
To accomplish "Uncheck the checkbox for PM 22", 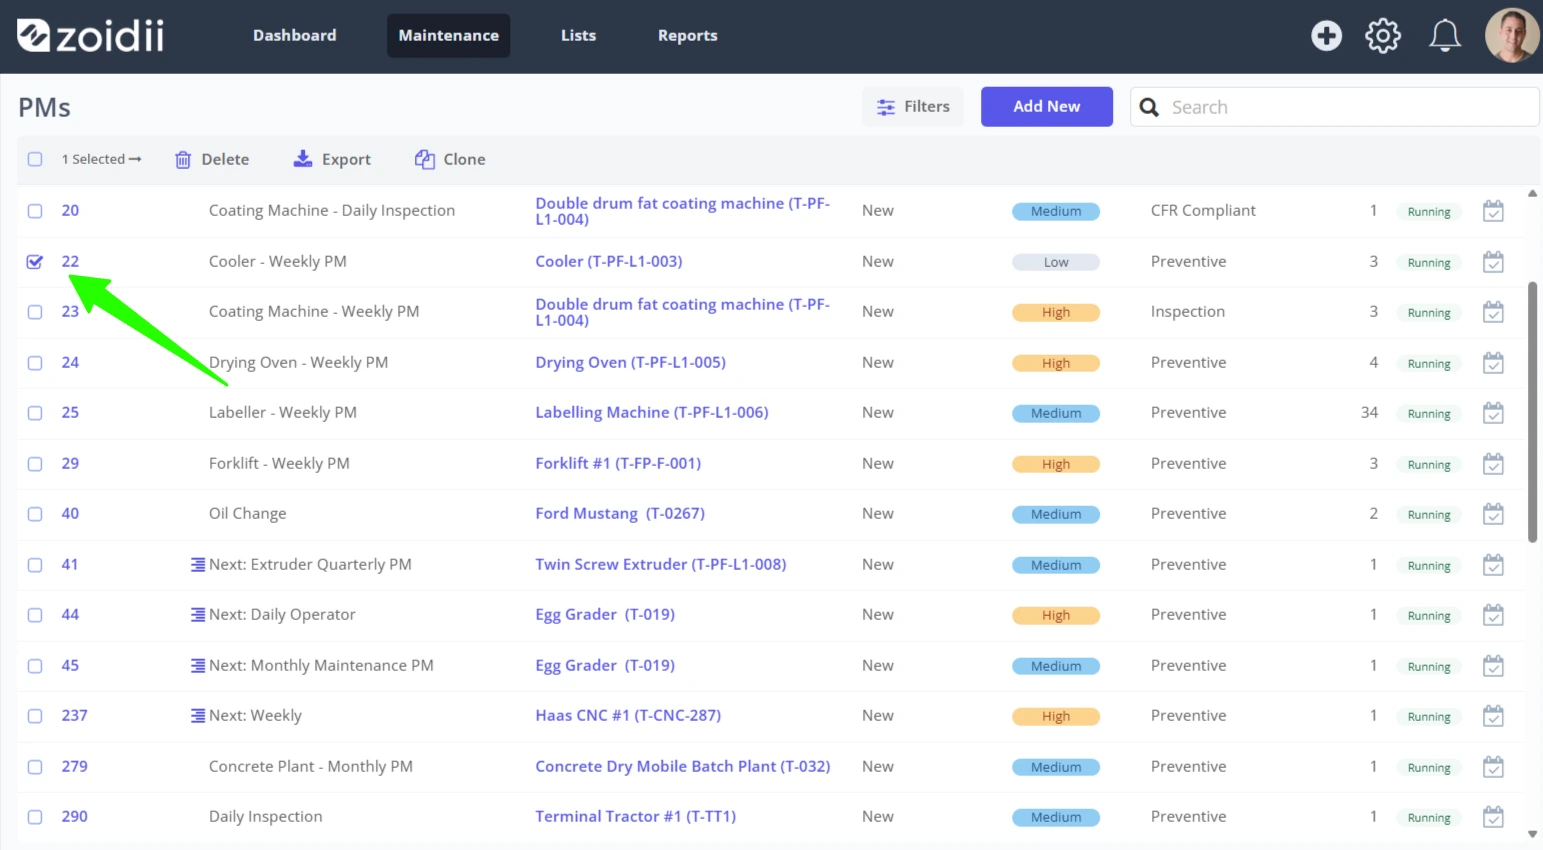I will pyautogui.click(x=35, y=262).
